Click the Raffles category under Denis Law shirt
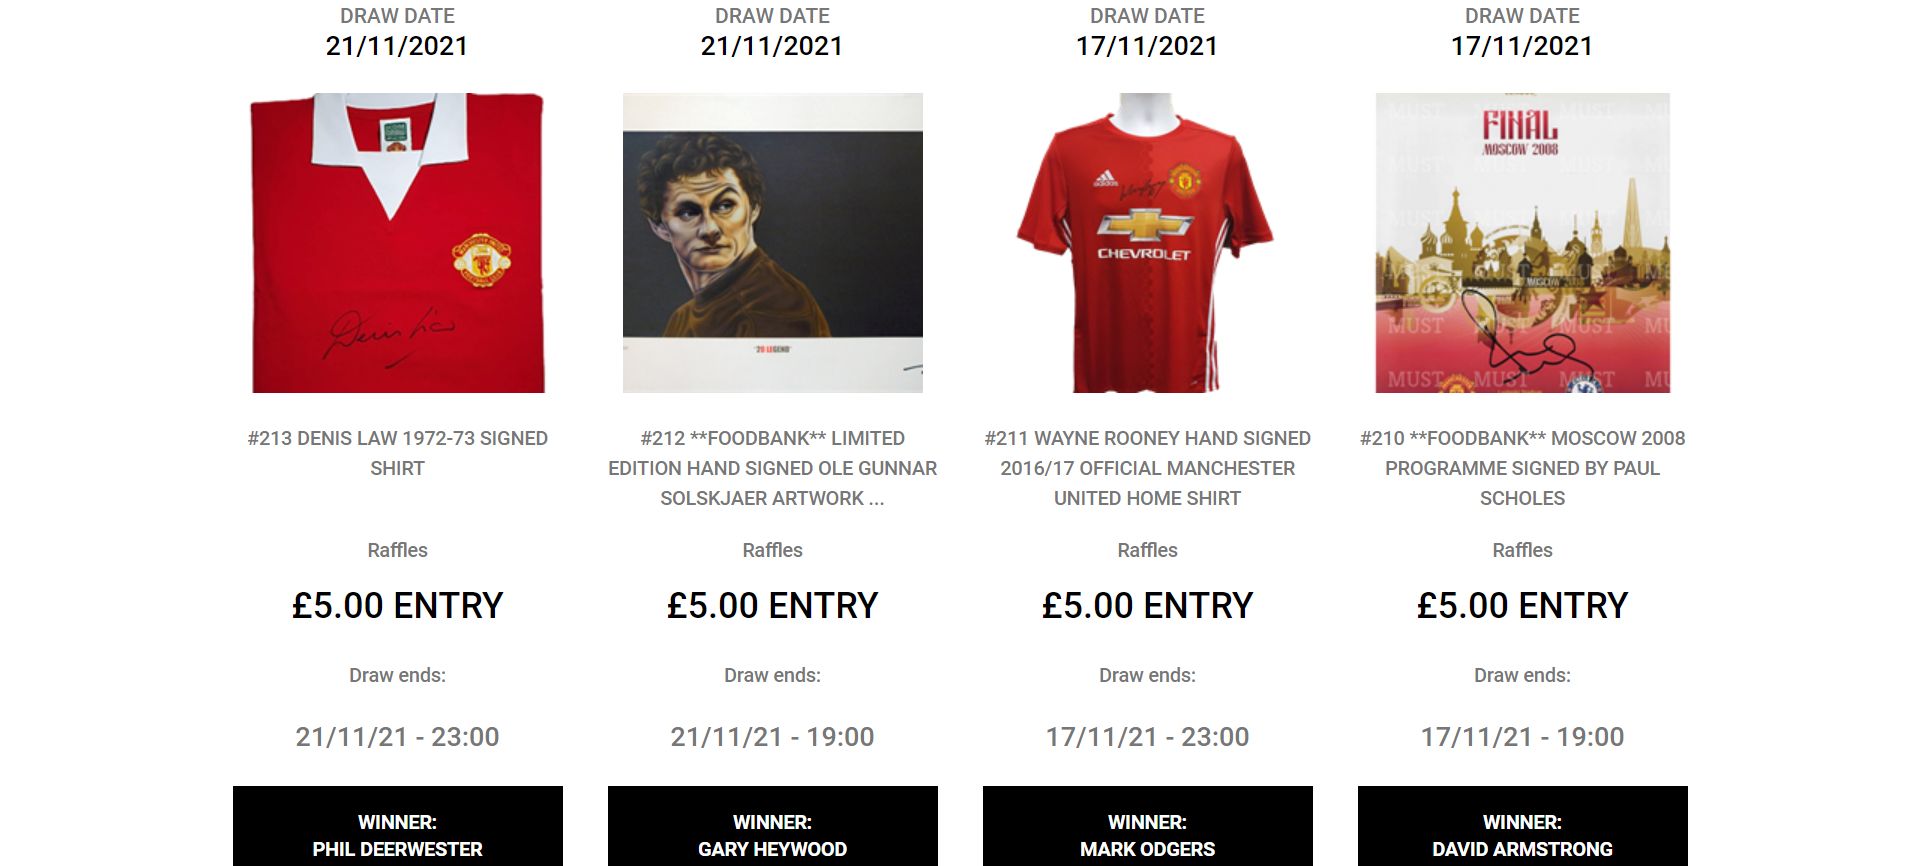Screen dimensions: 1920x866 (x=397, y=550)
